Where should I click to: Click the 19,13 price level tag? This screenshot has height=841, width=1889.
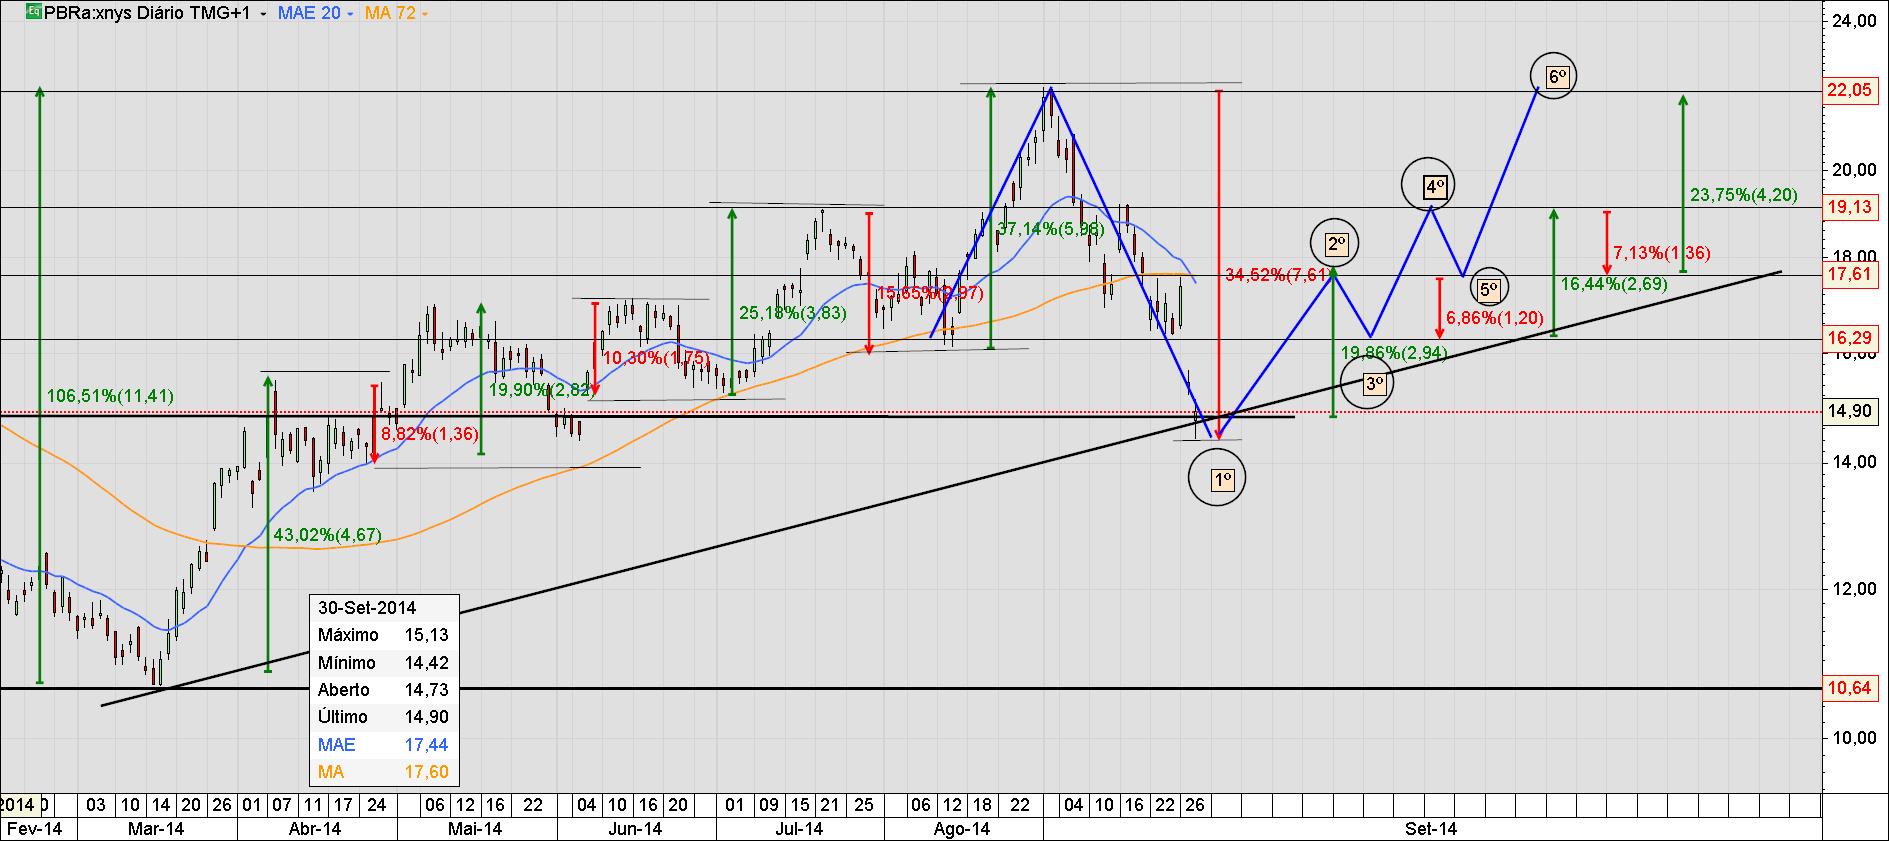tap(1849, 207)
